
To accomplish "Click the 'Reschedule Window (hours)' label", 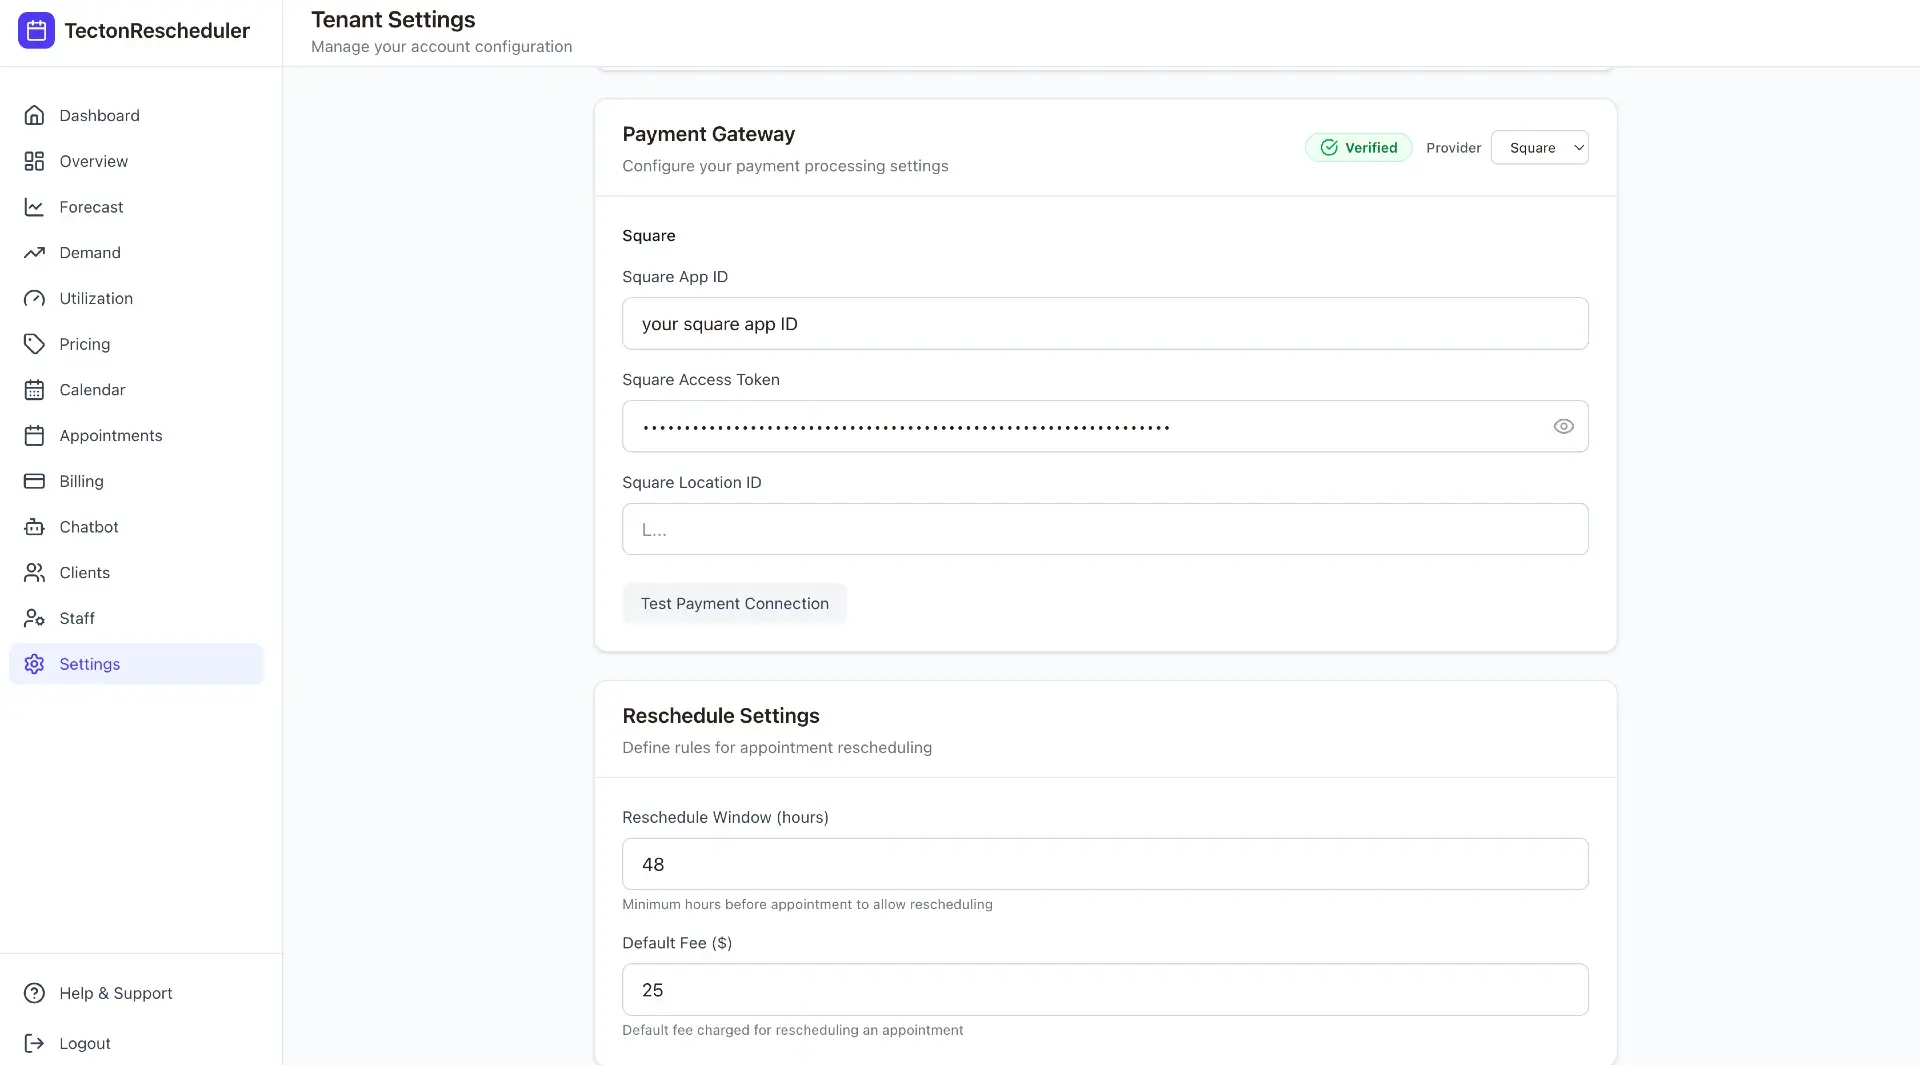I will [725, 818].
